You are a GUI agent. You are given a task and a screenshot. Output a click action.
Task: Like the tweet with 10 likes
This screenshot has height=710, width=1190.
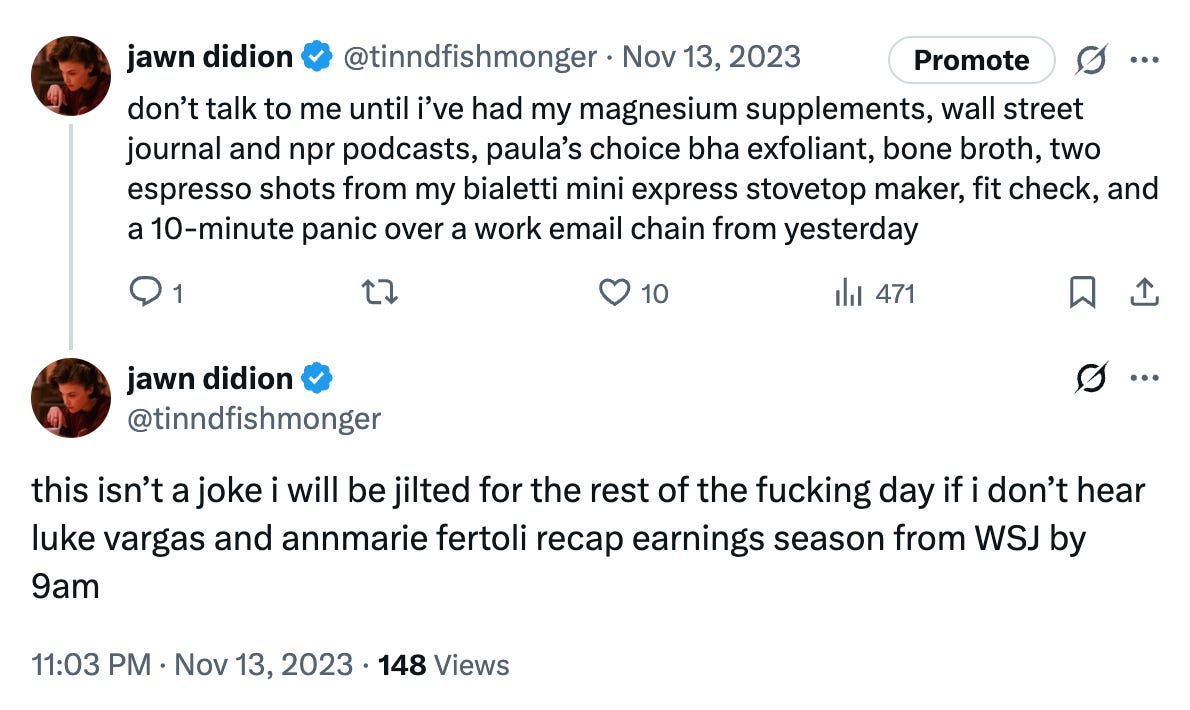tap(612, 293)
